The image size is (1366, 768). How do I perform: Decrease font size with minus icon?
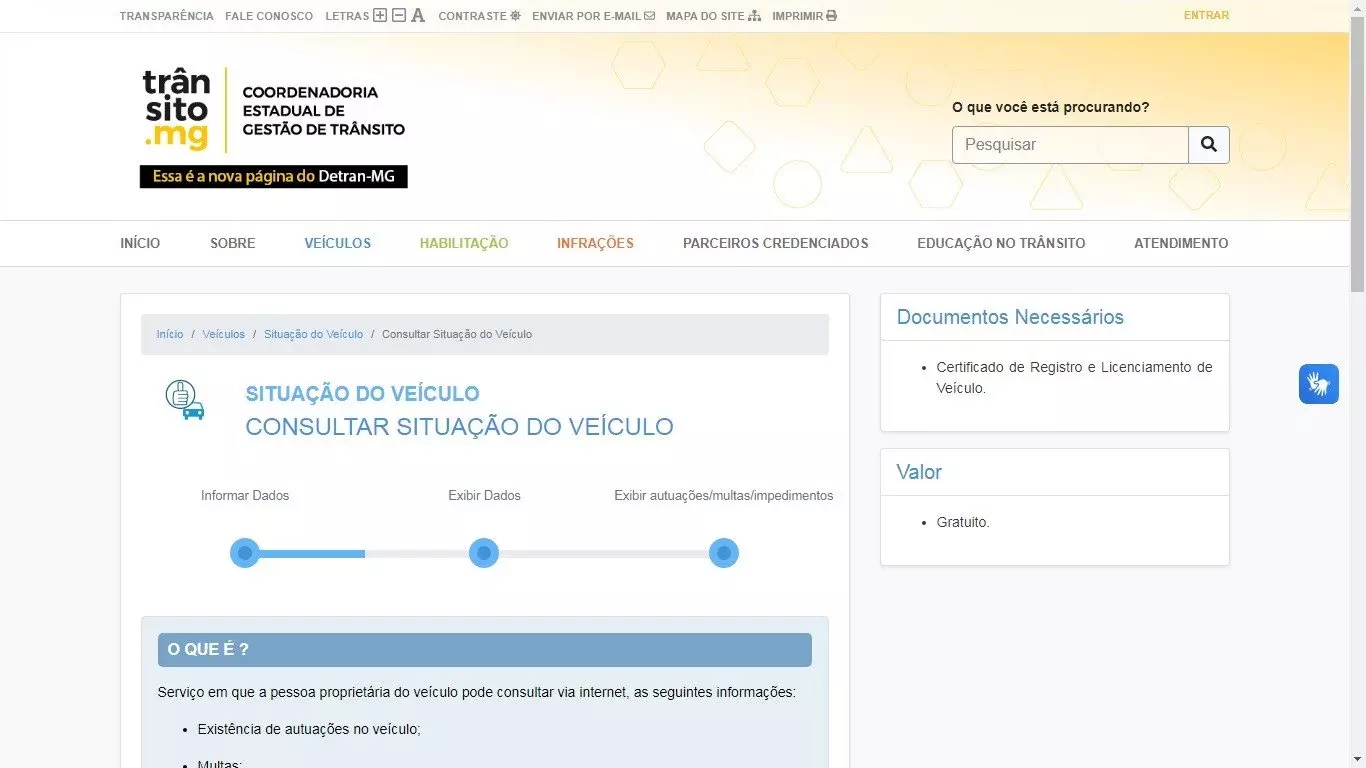(399, 16)
